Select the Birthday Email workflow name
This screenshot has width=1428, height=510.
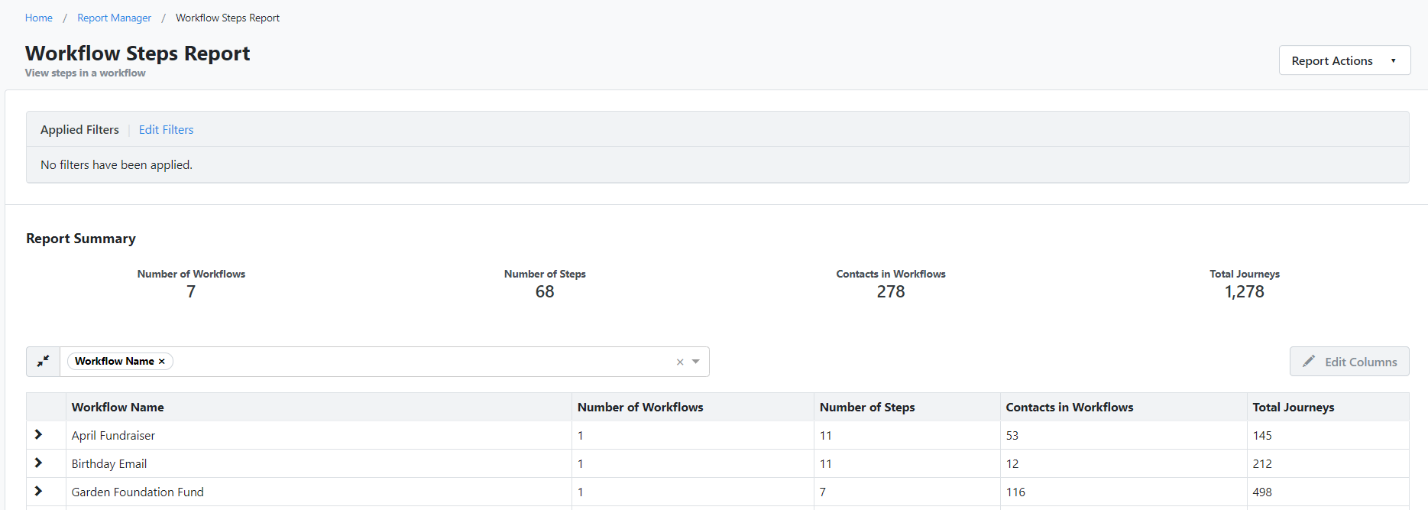[x=109, y=464]
